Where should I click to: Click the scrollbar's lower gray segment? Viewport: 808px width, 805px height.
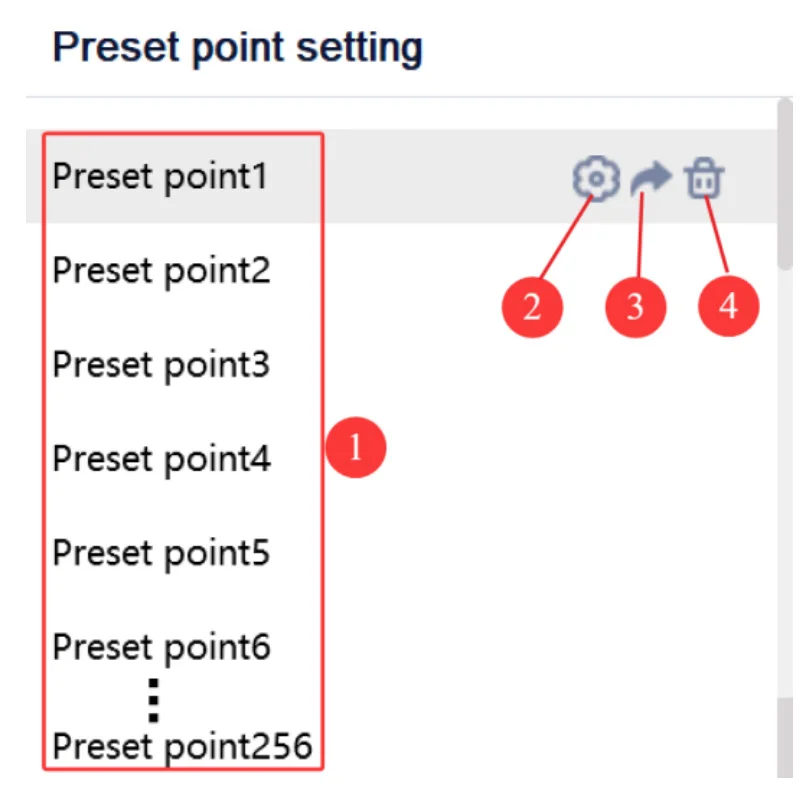[785, 738]
